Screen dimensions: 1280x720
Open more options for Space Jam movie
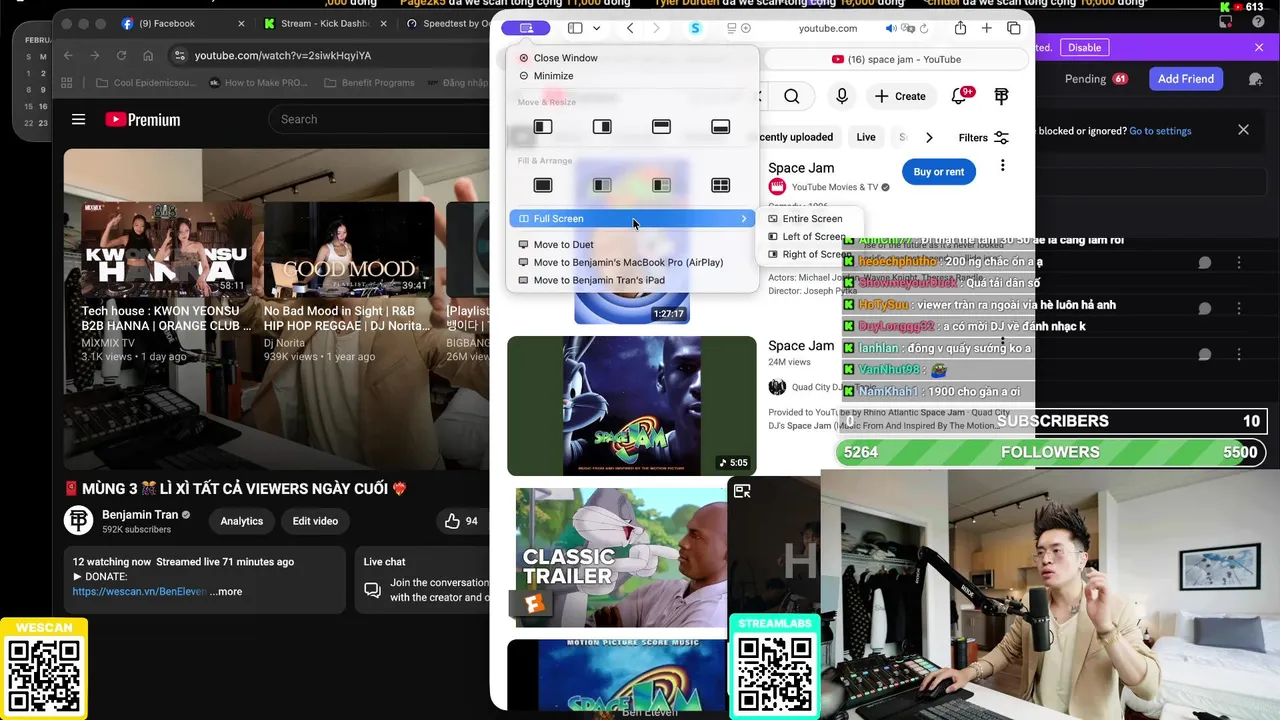point(1002,166)
